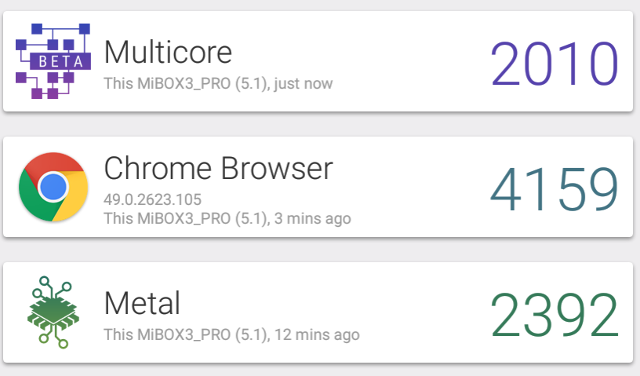Open the Multicore benchmark title

(x=168, y=52)
